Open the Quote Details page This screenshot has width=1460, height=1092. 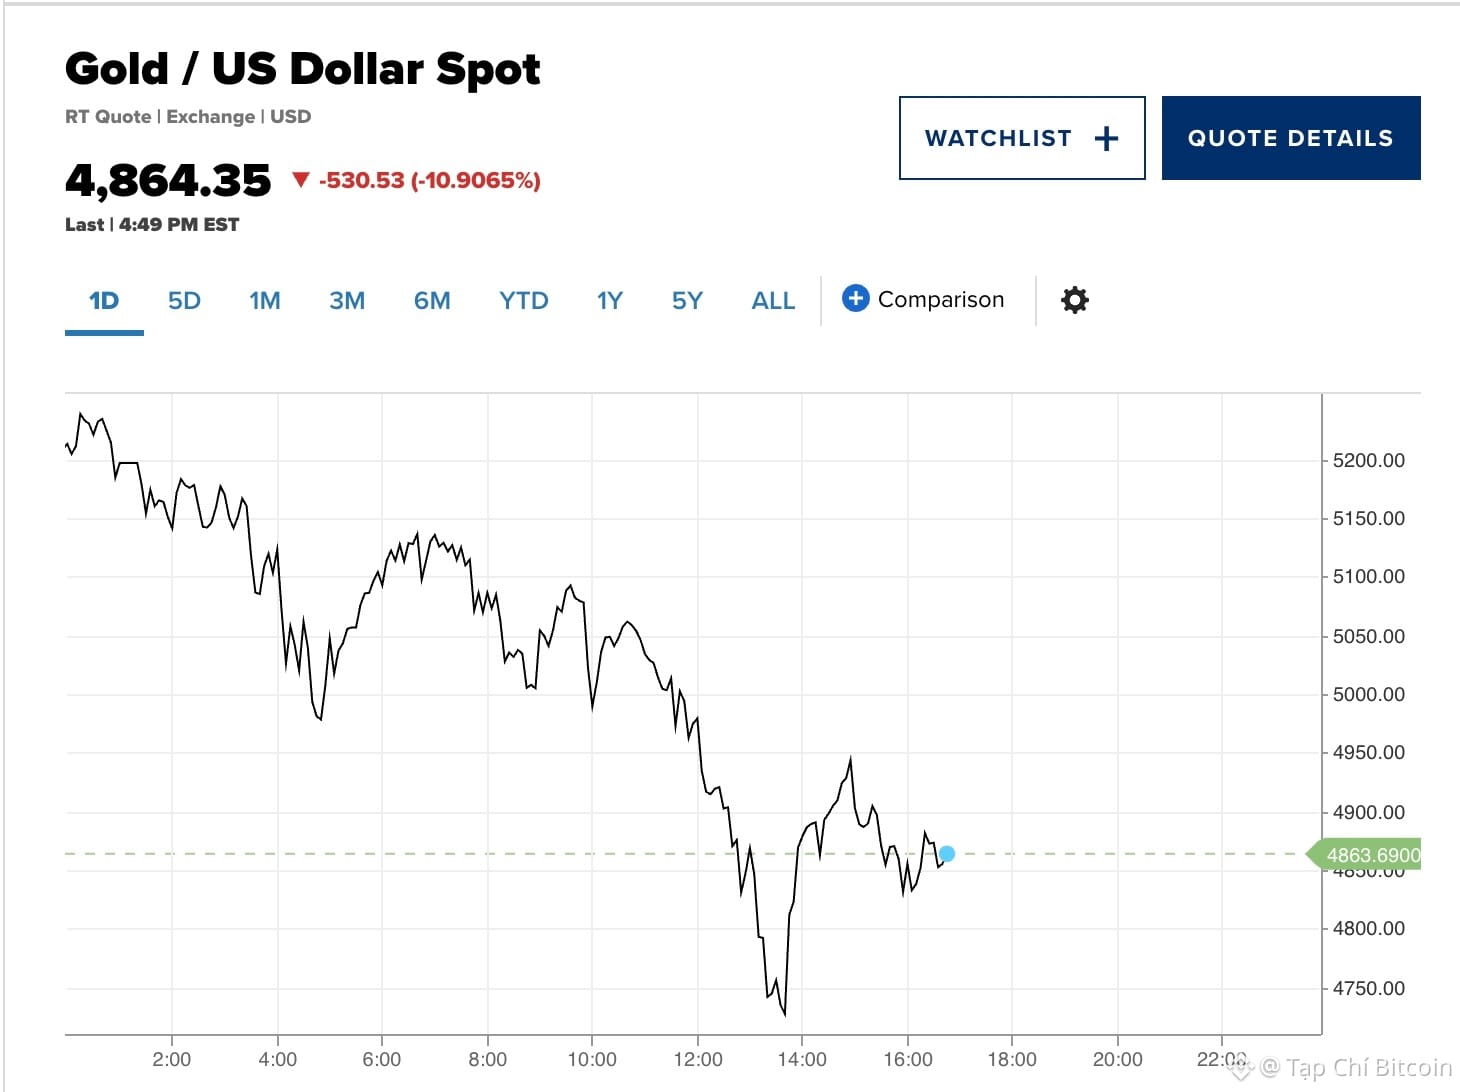click(1290, 139)
